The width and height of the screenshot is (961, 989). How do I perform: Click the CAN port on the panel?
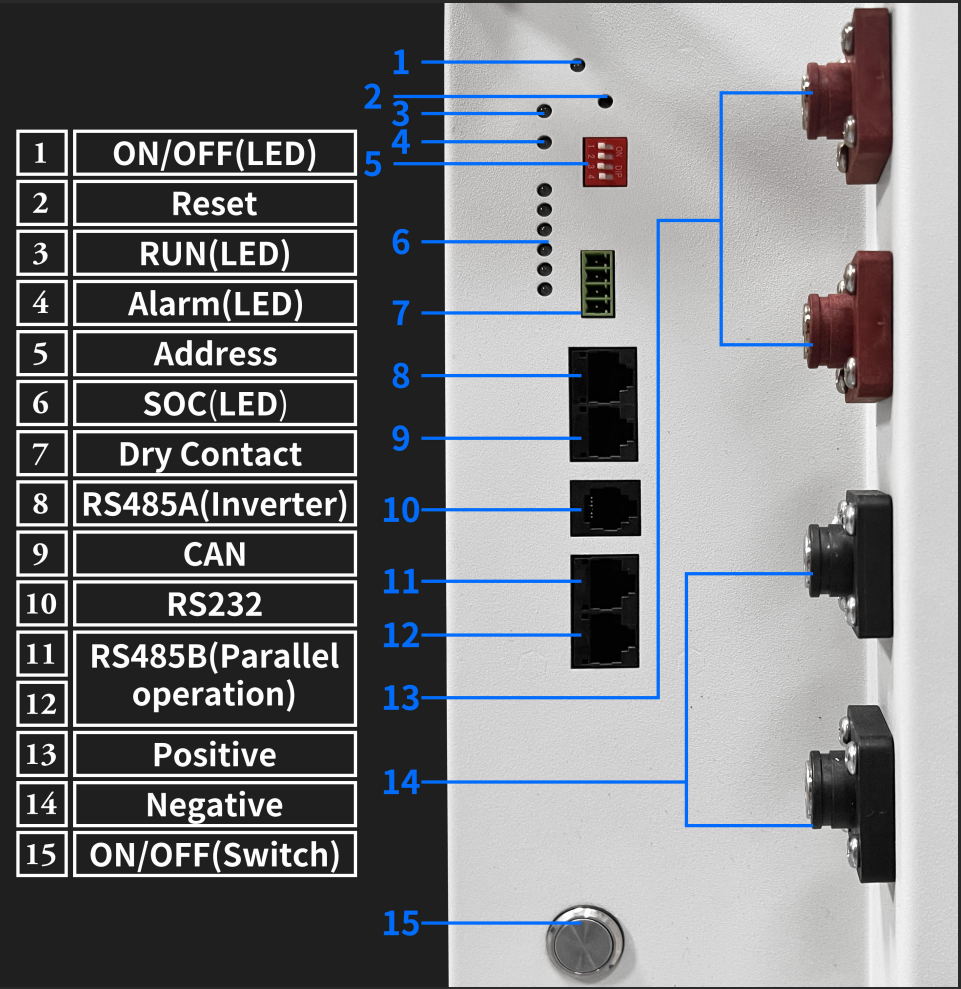tap(604, 433)
